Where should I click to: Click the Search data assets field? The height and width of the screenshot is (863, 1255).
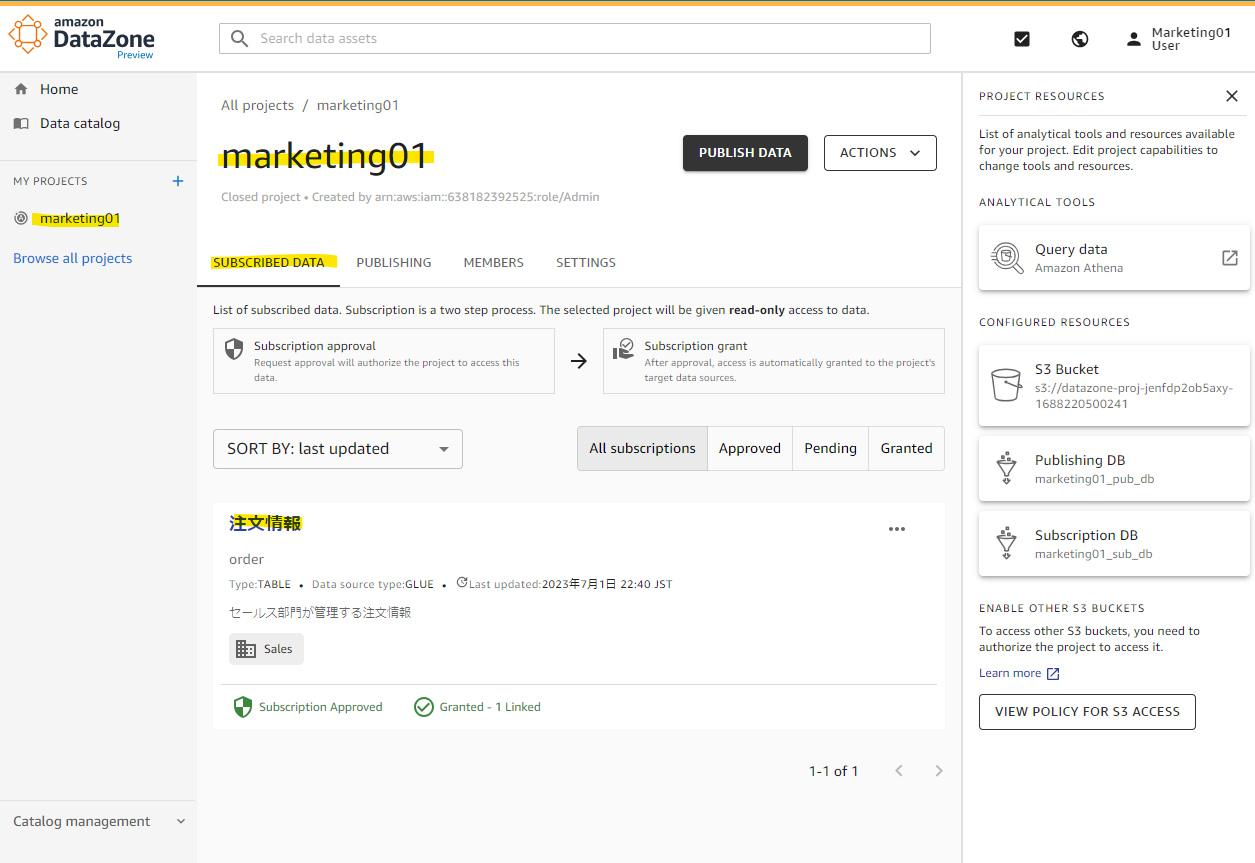point(575,38)
